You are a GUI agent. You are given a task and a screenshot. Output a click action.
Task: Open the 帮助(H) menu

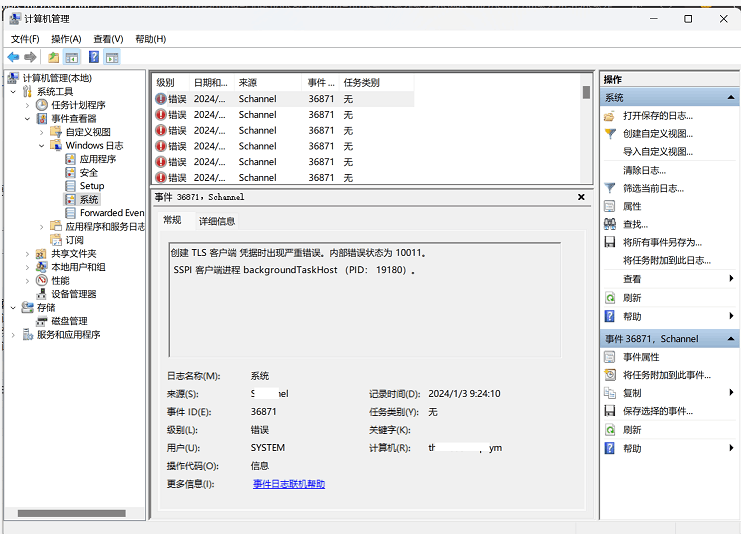point(151,39)
